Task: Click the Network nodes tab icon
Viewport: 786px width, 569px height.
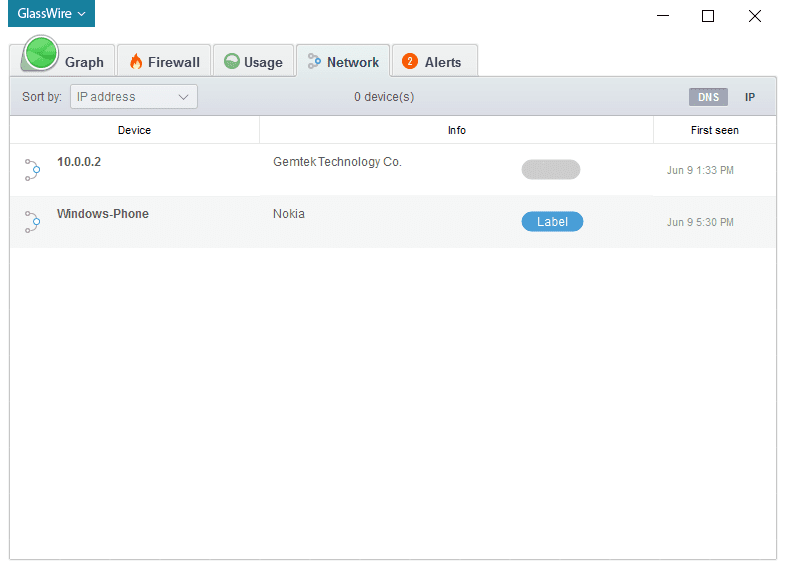Action: pos(314,61)
